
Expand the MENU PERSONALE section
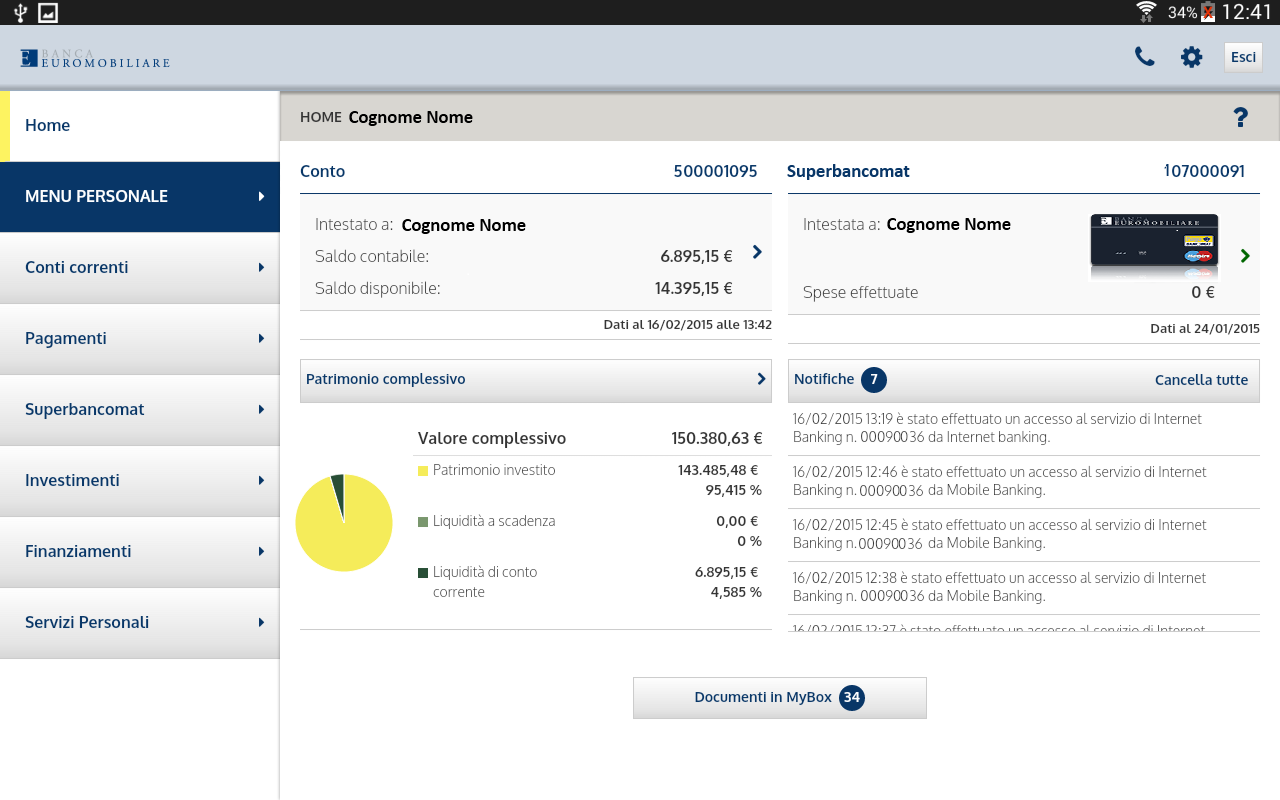[x=140, y=197]
